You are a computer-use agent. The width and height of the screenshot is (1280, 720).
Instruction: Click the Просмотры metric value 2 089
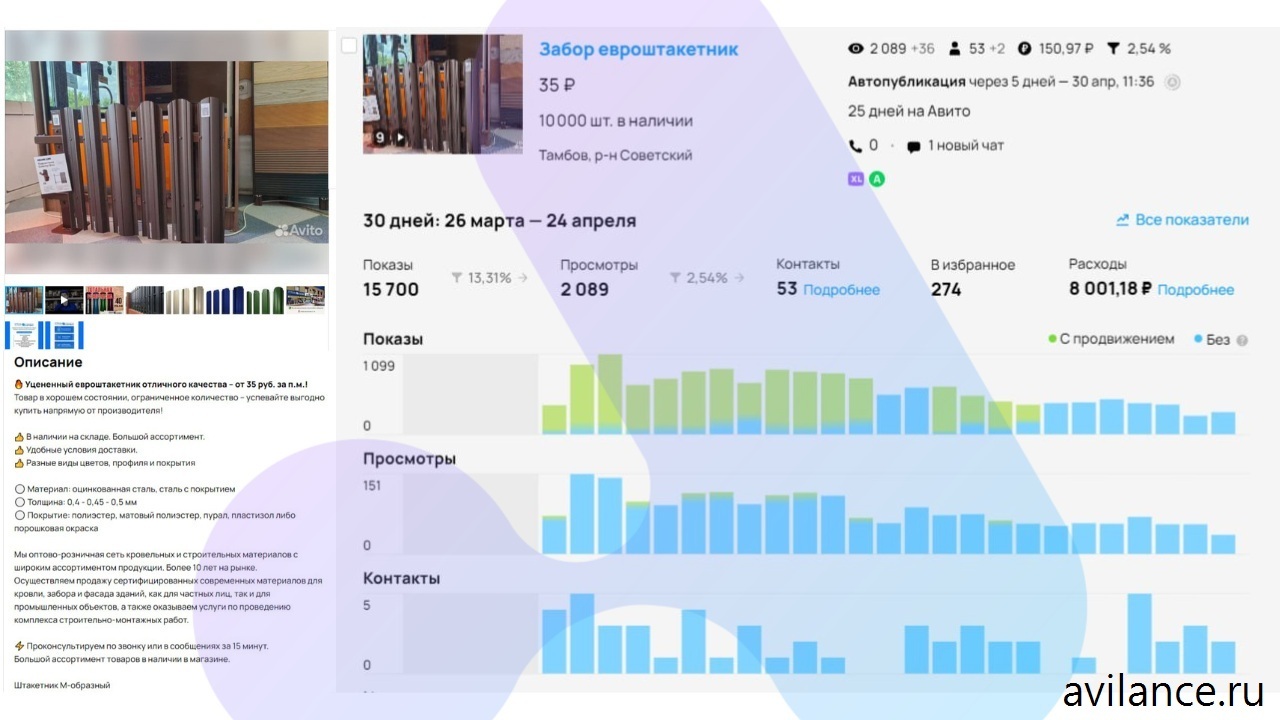584,290
